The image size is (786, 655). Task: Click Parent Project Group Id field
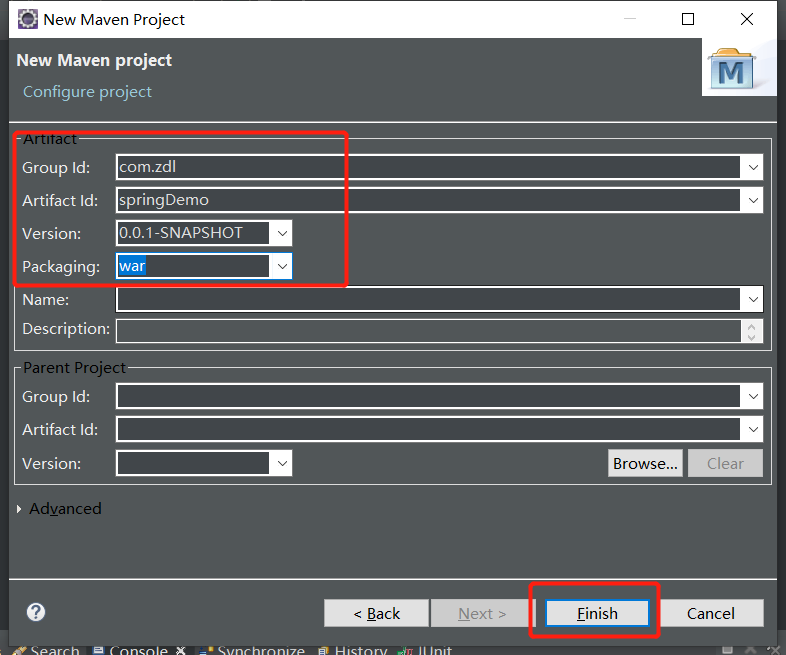428,396
